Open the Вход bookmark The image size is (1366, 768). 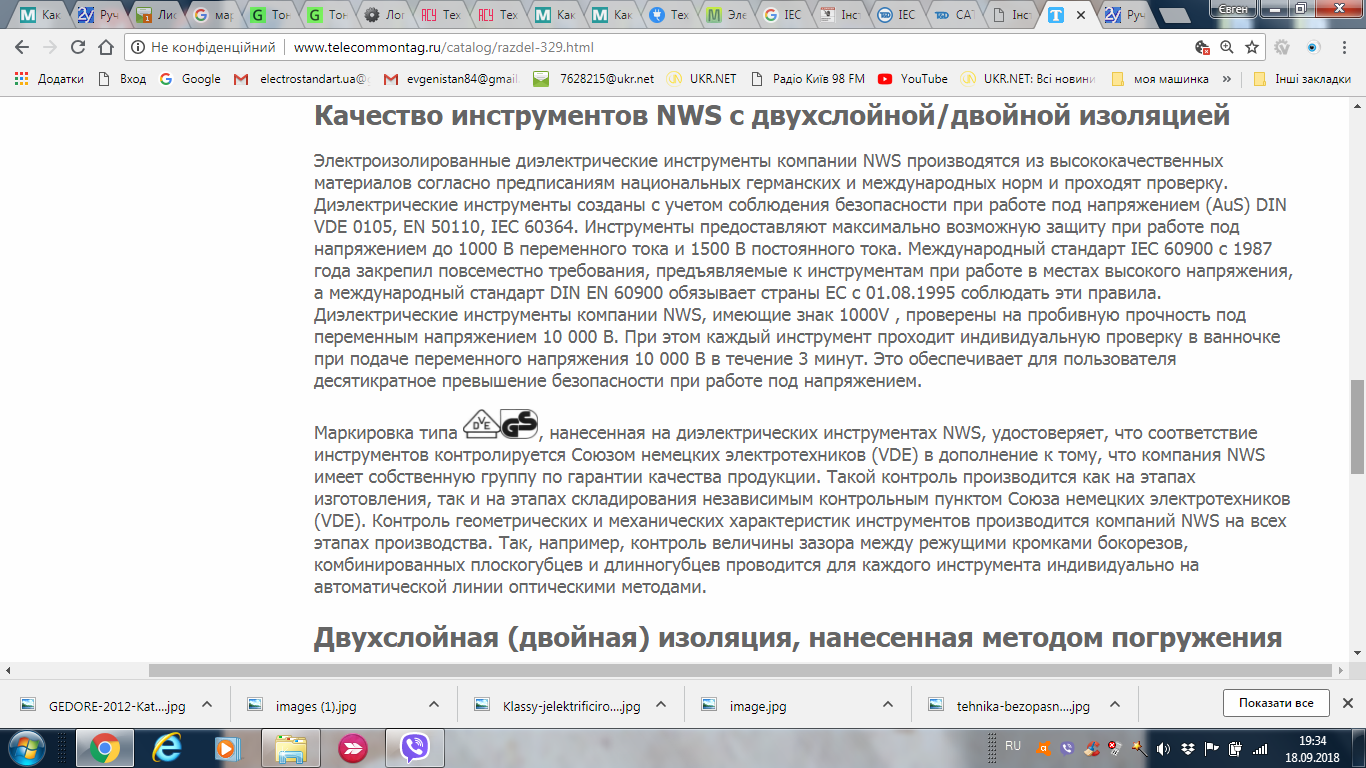[x=121, y=79]
